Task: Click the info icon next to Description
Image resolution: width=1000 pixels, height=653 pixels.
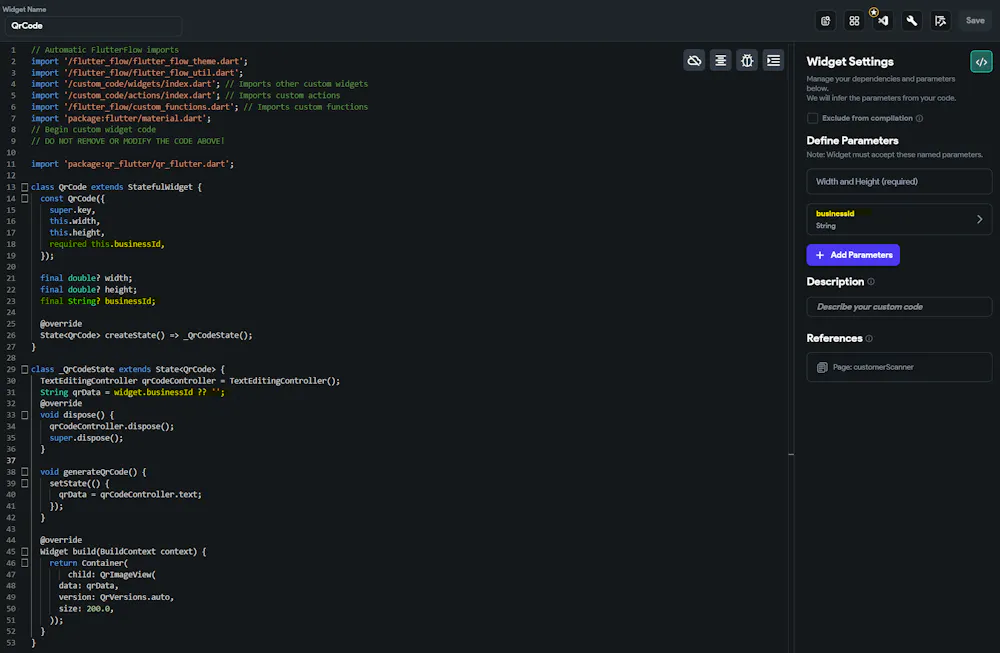Action: [871, 282]
